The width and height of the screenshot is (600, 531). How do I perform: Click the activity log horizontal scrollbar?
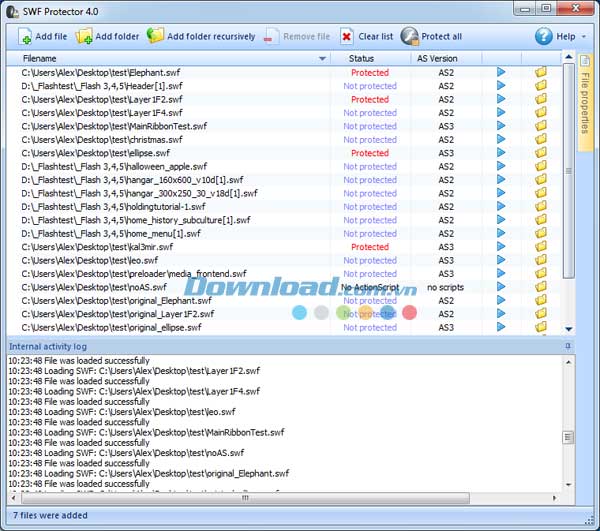click(x=240, y=498)
